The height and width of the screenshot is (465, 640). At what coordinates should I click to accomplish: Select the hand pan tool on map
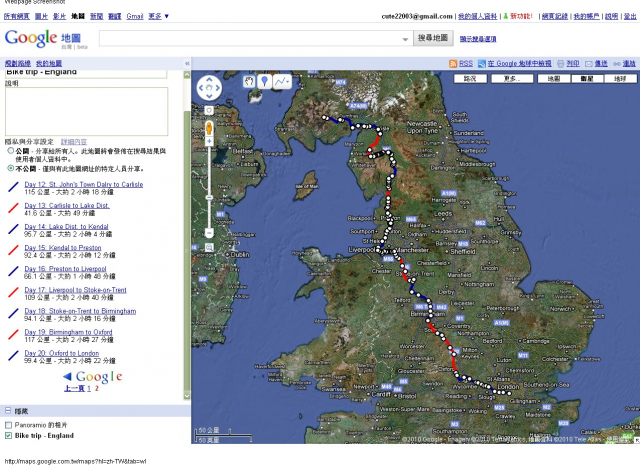tap(249, 82)
